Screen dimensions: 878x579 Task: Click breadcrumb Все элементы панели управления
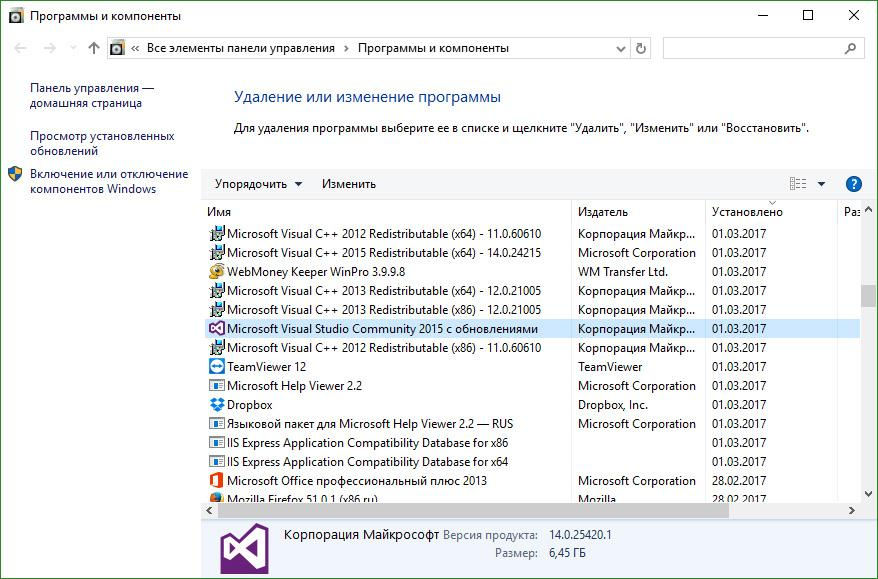tap(241, 48)
